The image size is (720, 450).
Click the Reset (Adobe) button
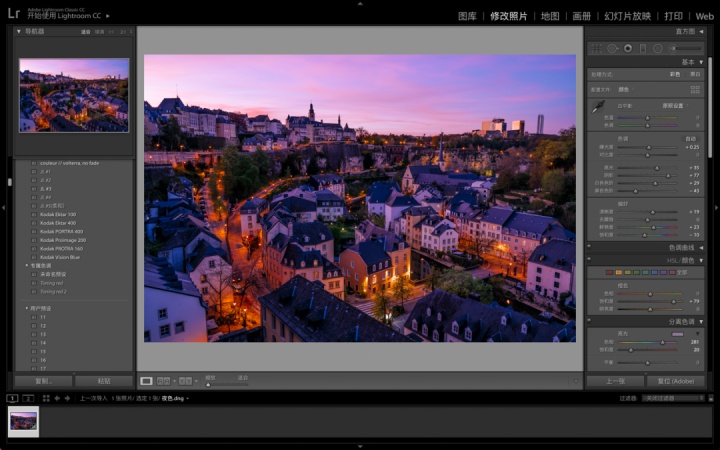(676, 381)
